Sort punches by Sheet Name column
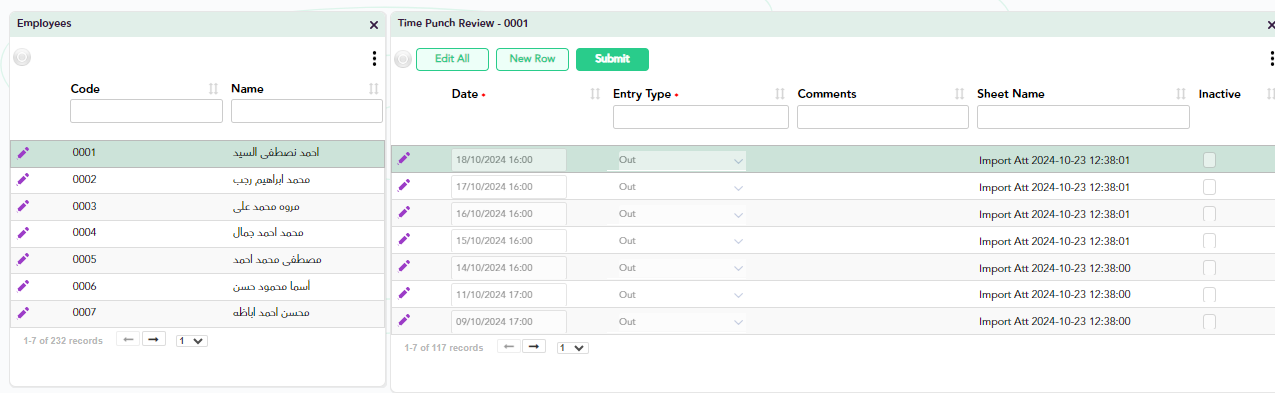 pos(1181,94)
